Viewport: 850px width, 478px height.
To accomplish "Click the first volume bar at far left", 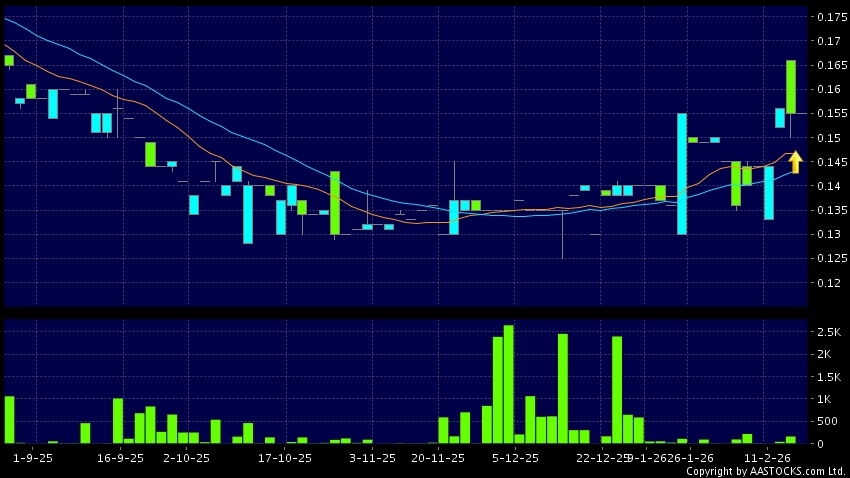I will 9,420.
